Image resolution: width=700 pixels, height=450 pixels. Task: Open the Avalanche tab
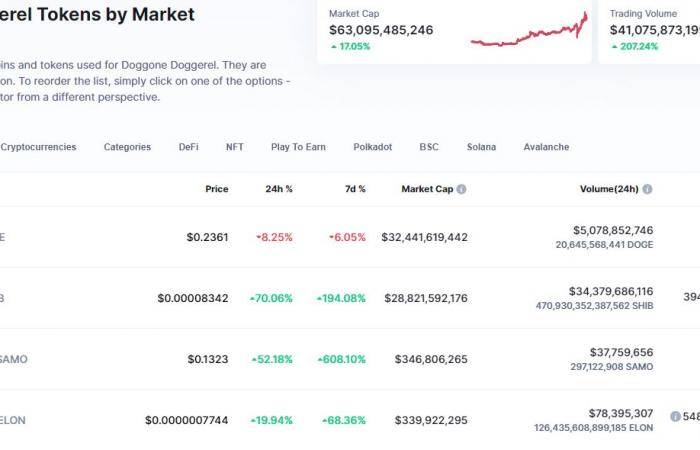[x=546, y=147]
